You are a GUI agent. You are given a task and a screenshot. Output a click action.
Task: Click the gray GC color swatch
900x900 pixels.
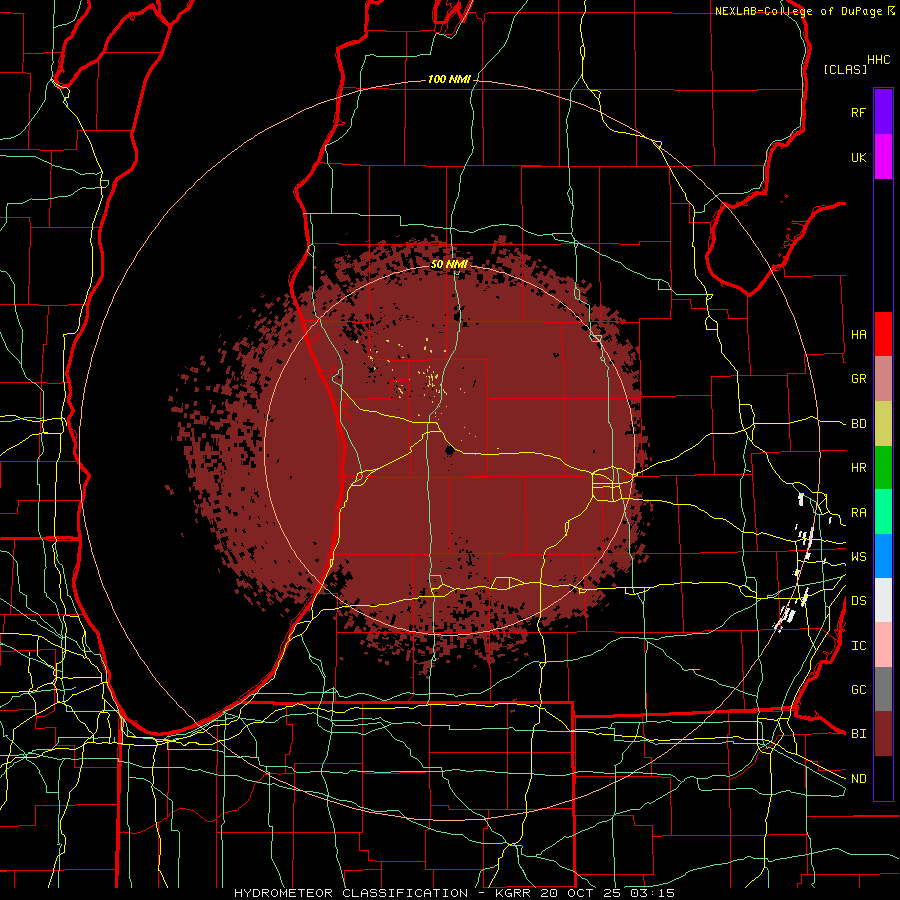[883, 689]
